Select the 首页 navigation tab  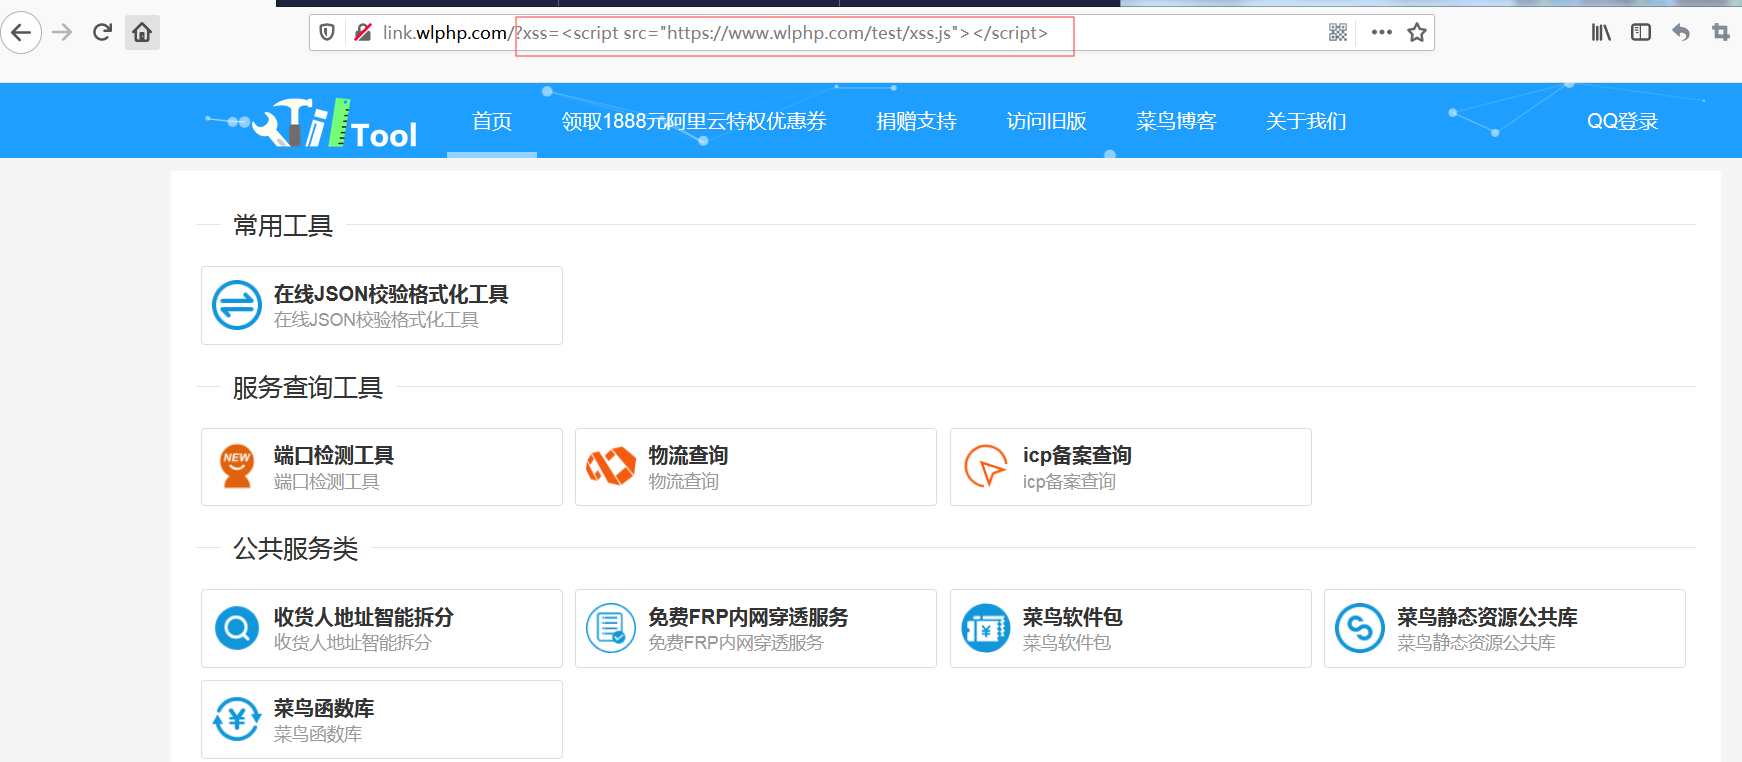pos(492,121)
